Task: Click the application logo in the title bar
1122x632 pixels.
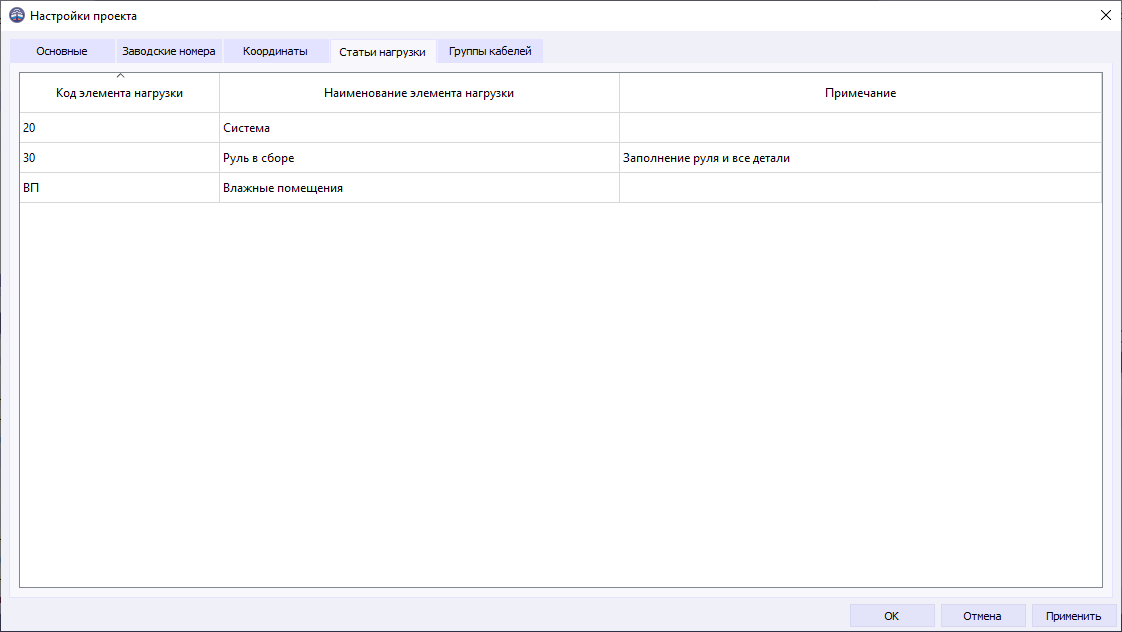Action: click(x=14, y=15)
